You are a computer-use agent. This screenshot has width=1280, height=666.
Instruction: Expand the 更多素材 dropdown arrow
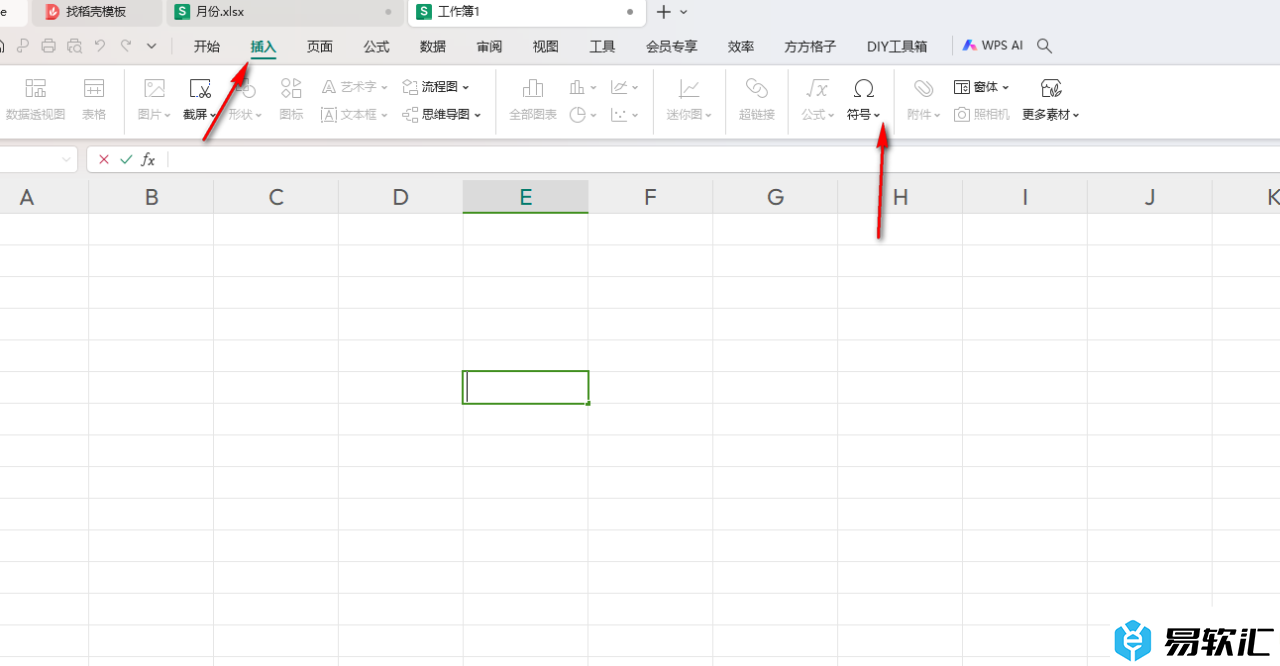1076,116
